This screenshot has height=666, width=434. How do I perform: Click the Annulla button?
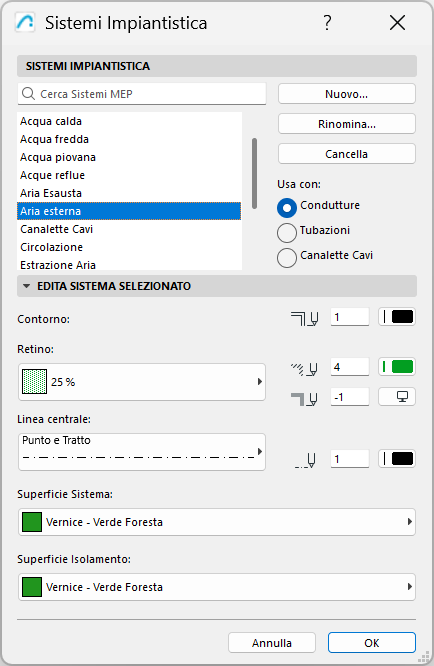[x=272, y=643]
